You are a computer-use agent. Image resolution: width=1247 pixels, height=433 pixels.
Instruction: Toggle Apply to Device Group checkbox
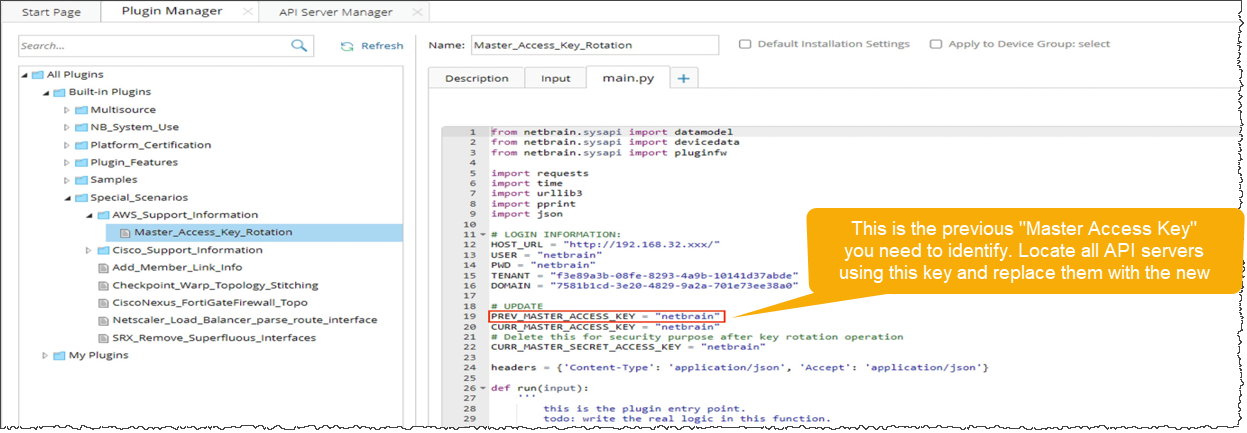coord(936,44)
